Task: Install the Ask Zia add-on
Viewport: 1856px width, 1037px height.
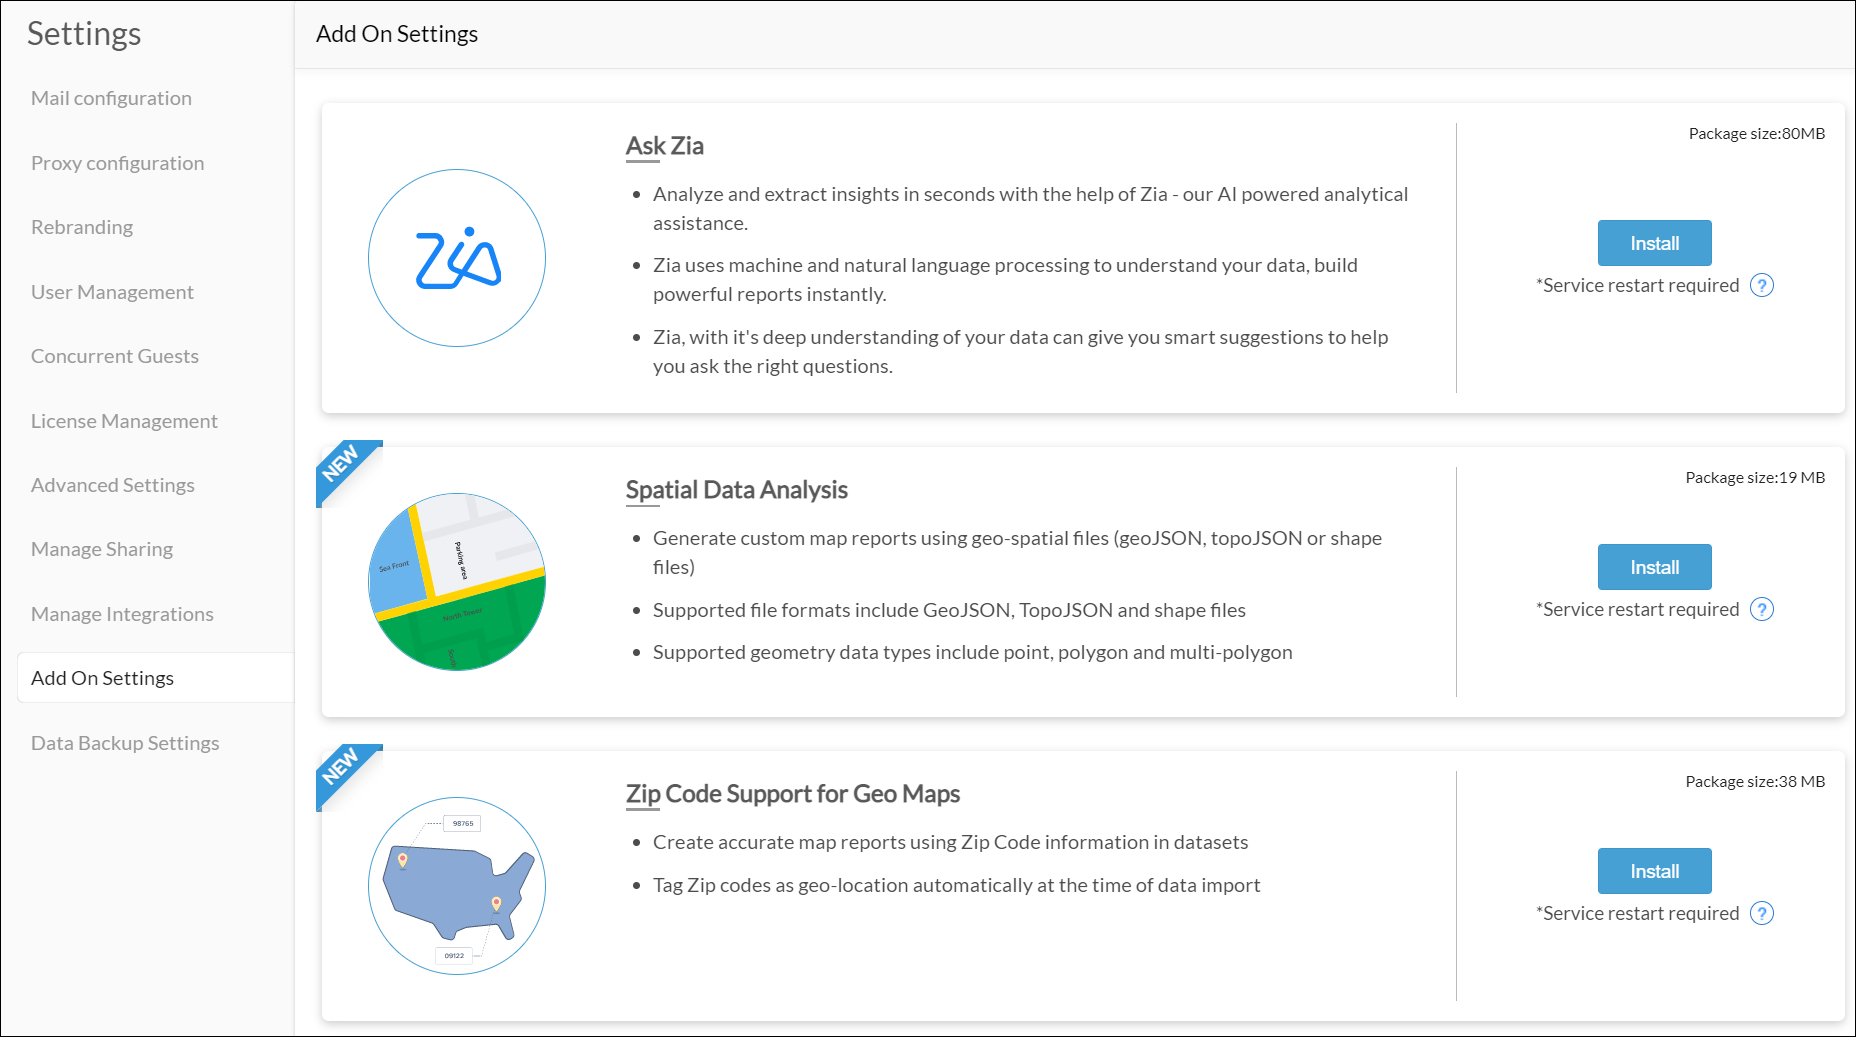Action: point(1654,242)
